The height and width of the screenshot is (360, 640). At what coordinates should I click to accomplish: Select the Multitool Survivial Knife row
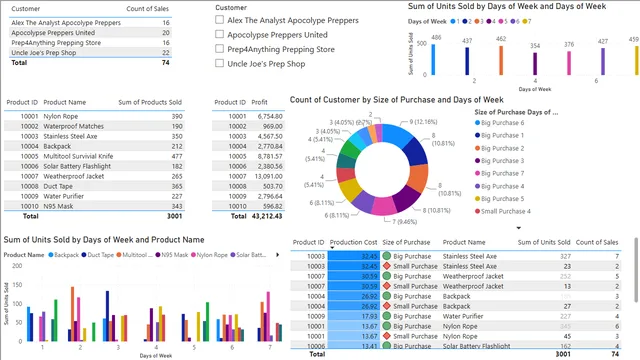point(94,156)
